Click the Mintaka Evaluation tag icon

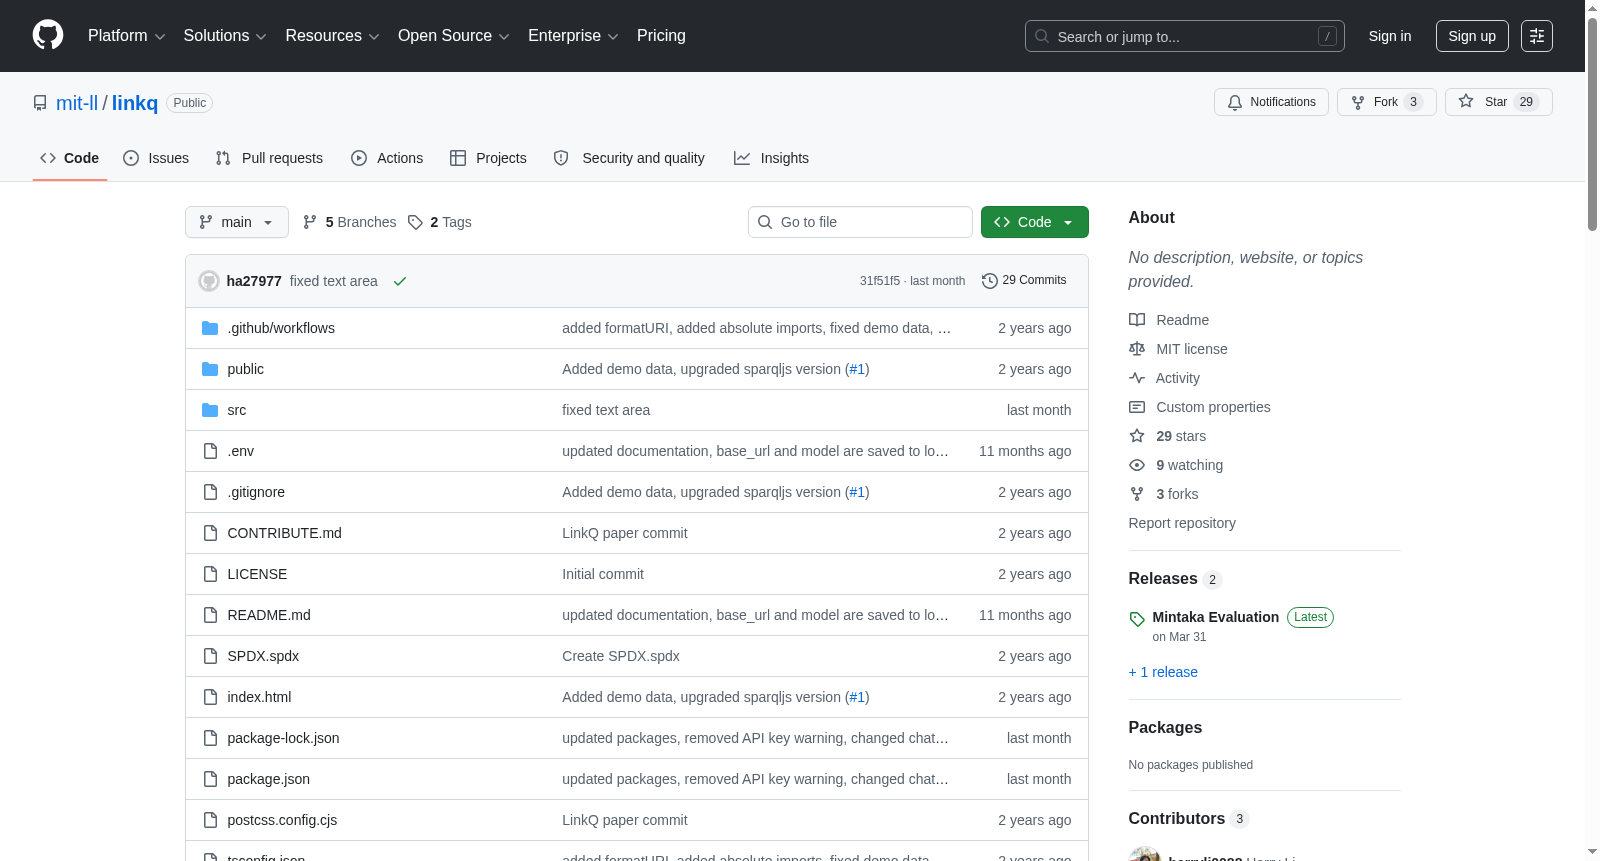pos(1137,619)
